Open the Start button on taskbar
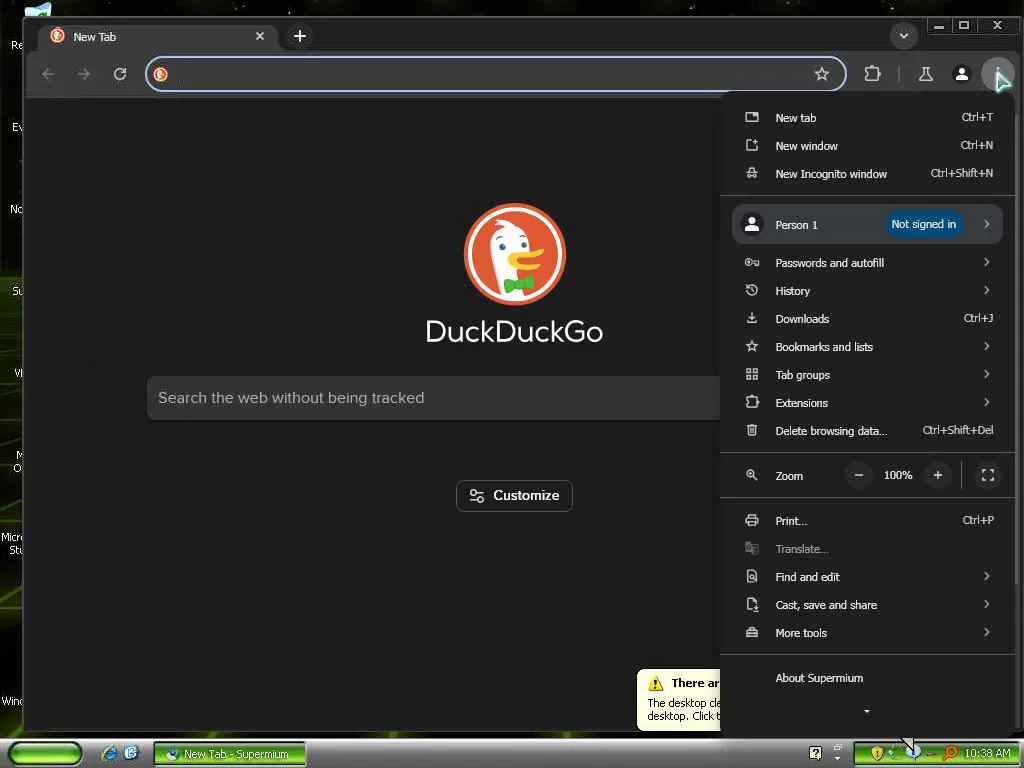This screenshot has height=768, width=1024. tap(45, 754)
